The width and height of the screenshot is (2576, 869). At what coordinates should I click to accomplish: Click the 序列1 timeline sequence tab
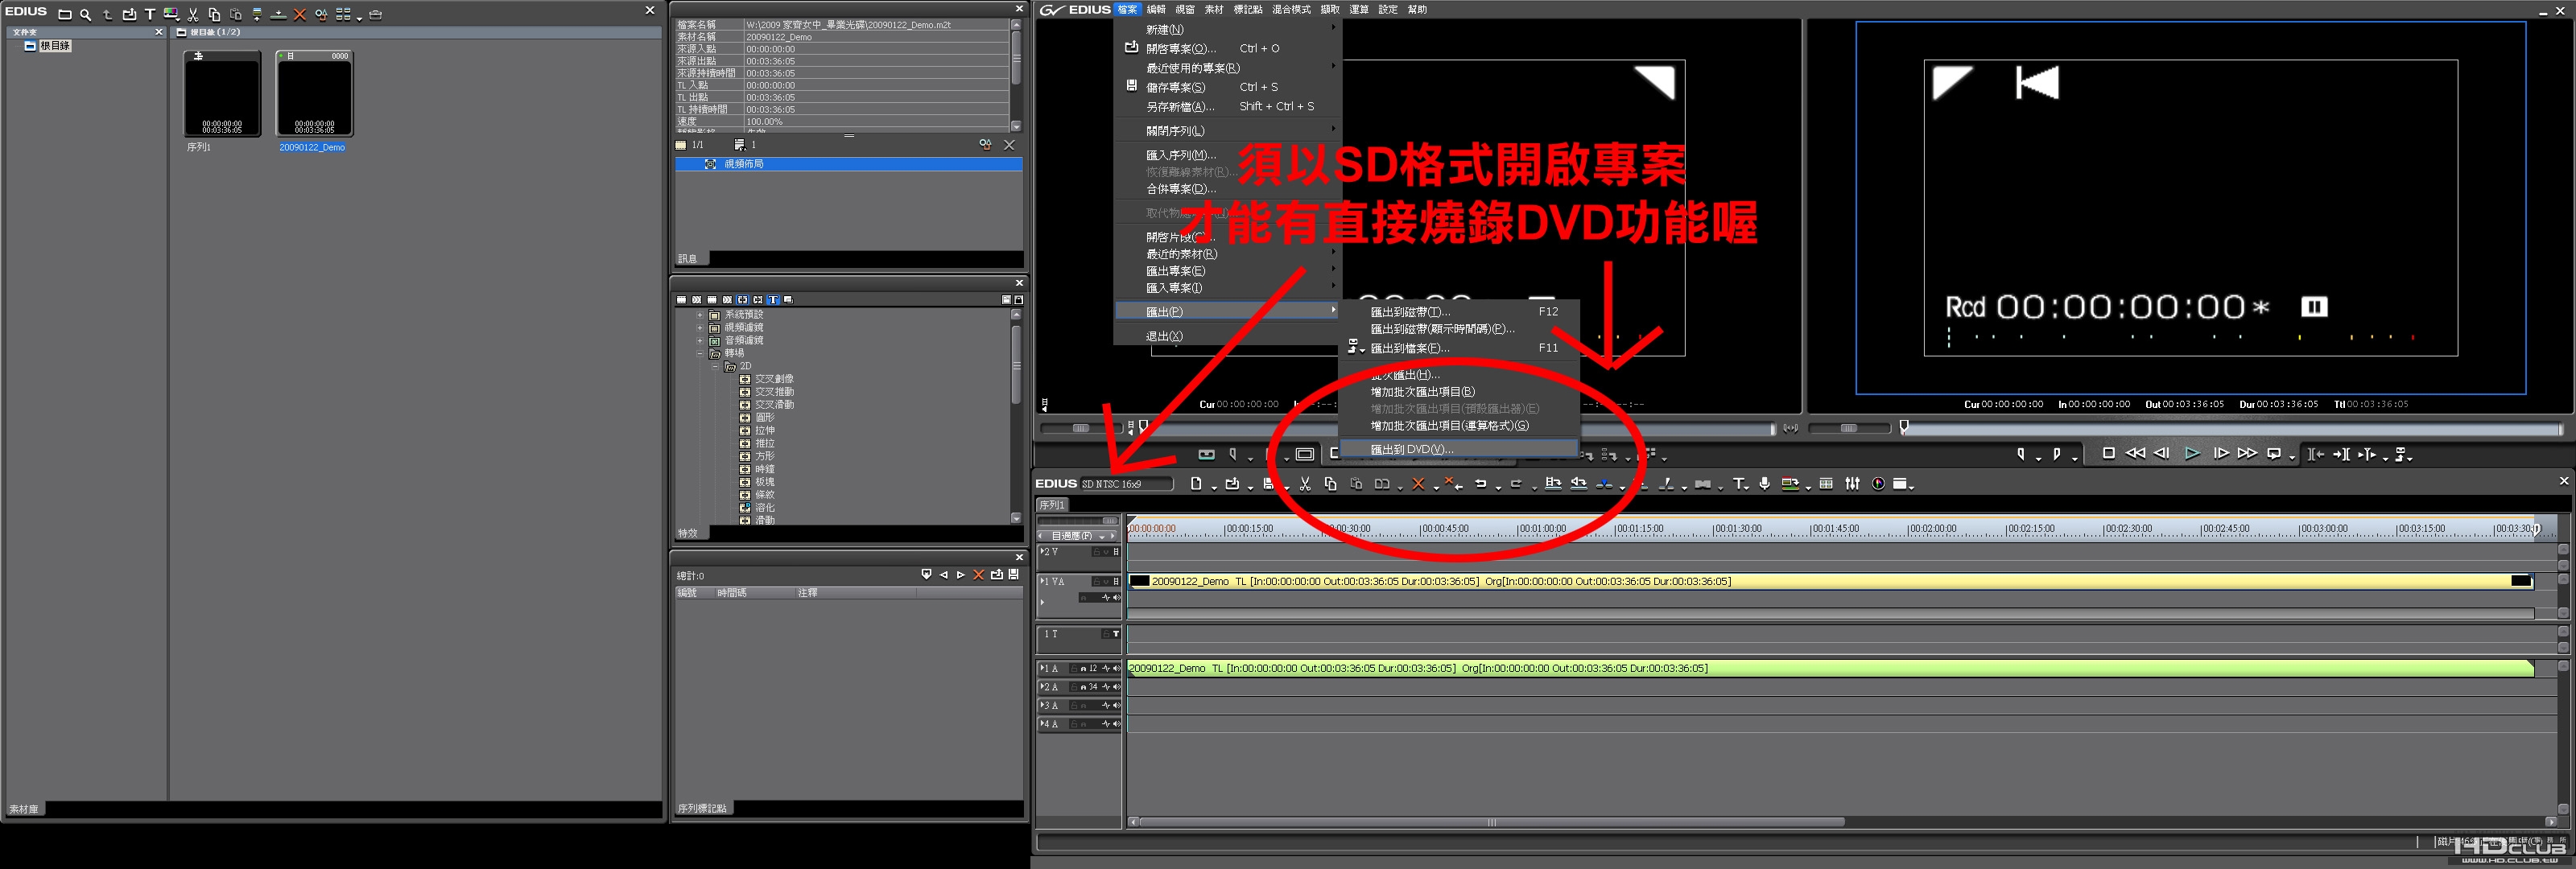(1052, 505)
